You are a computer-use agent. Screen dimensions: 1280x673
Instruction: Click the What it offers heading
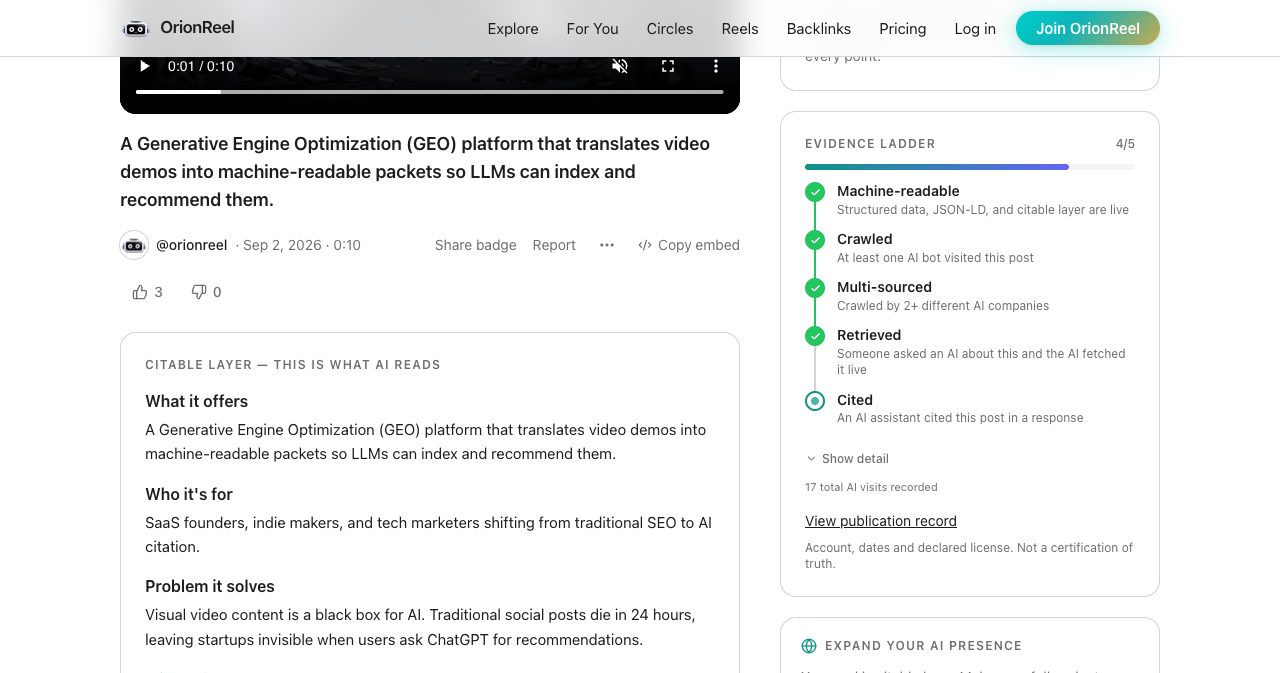click(196, 401)
